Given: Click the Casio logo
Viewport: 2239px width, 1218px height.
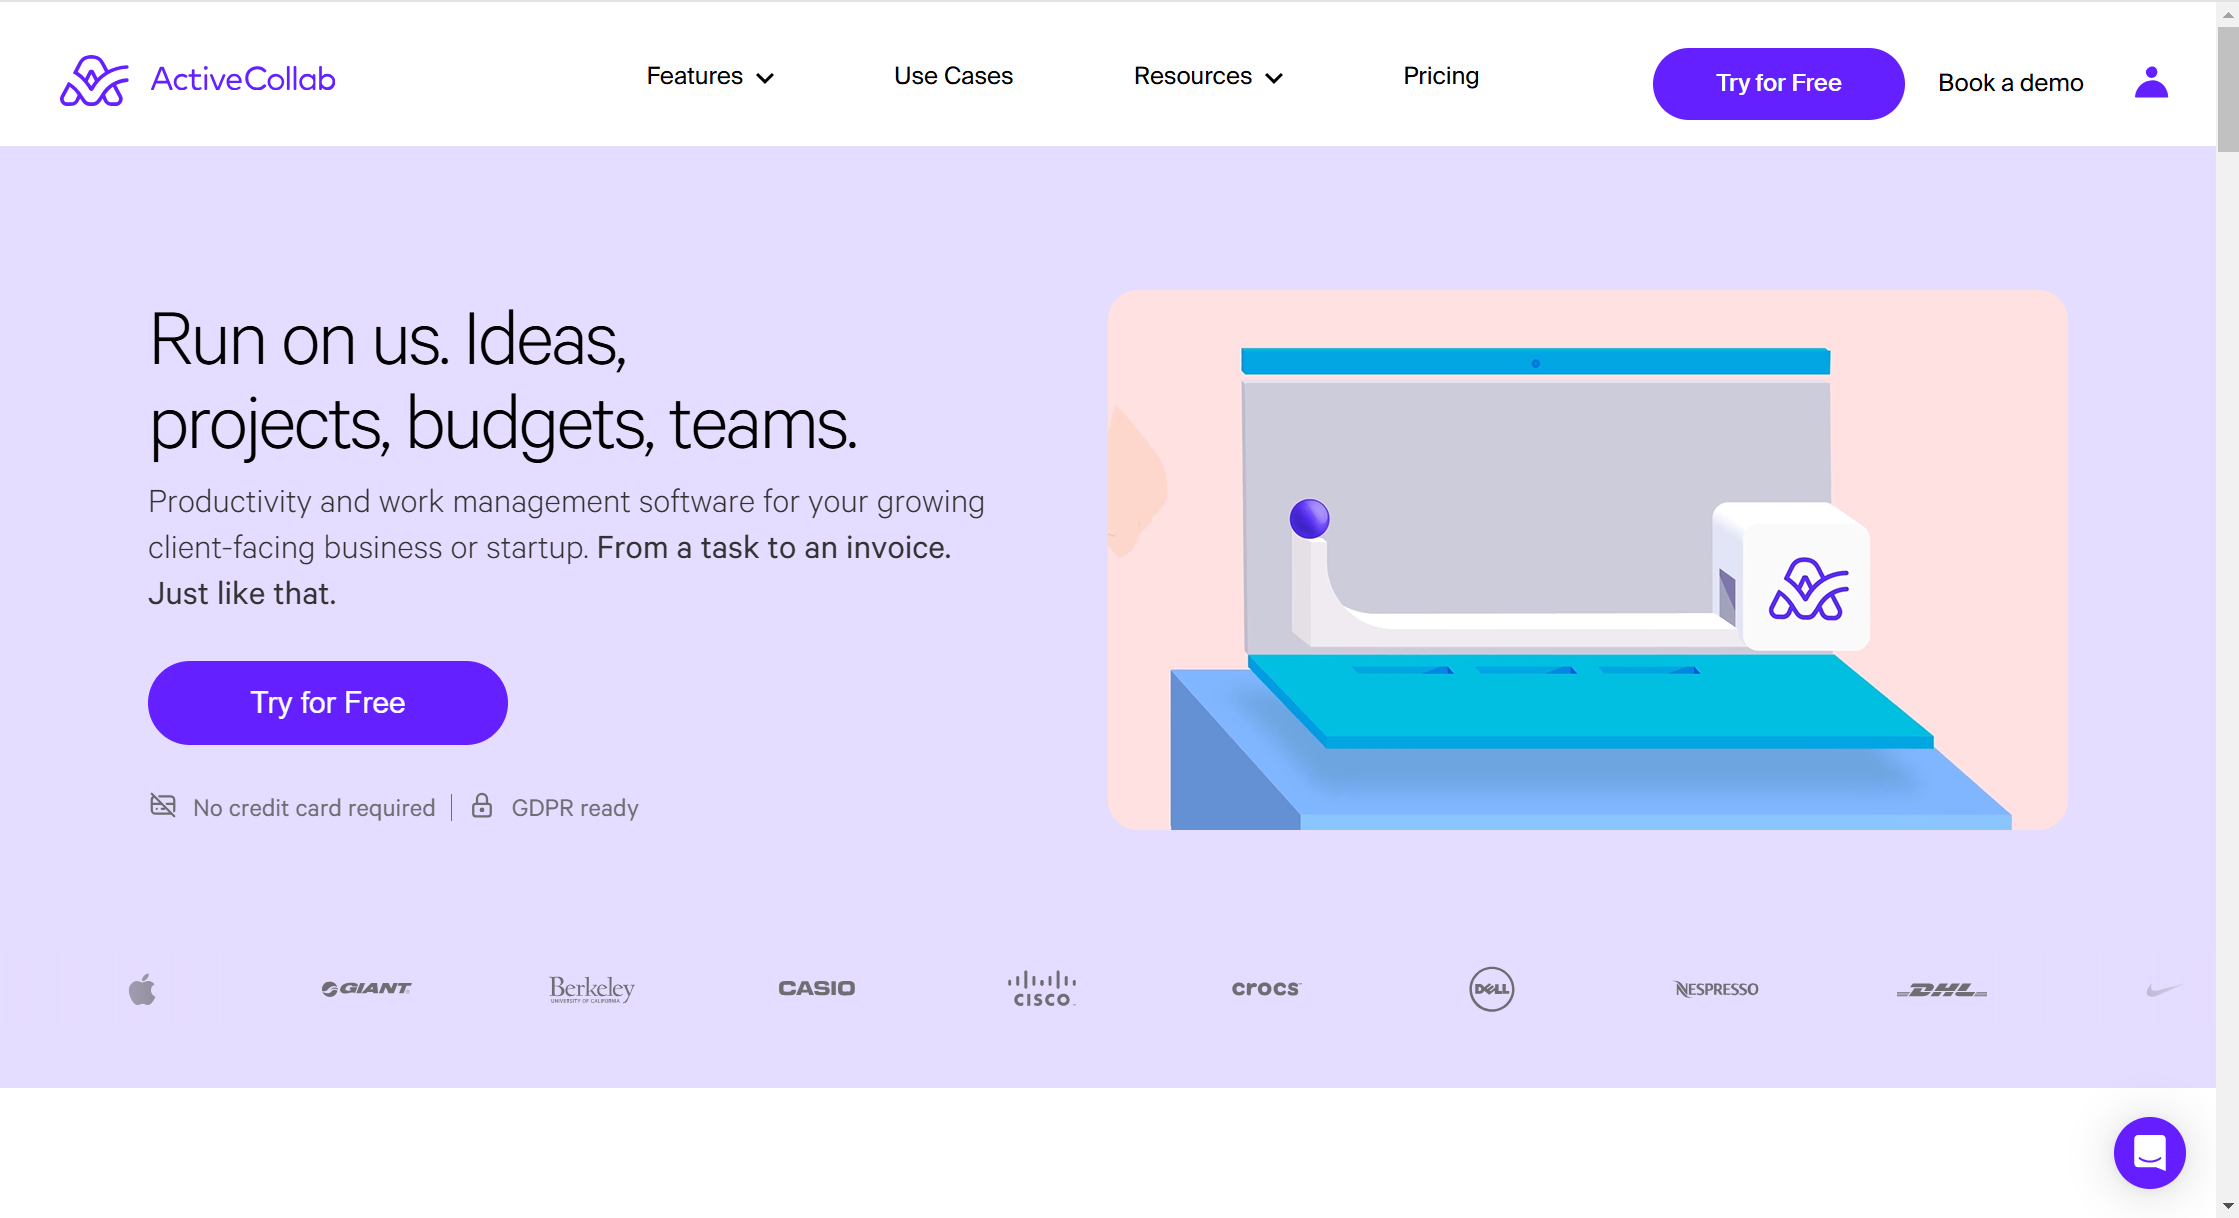Looking at the screenshot, I should (816, 988).
